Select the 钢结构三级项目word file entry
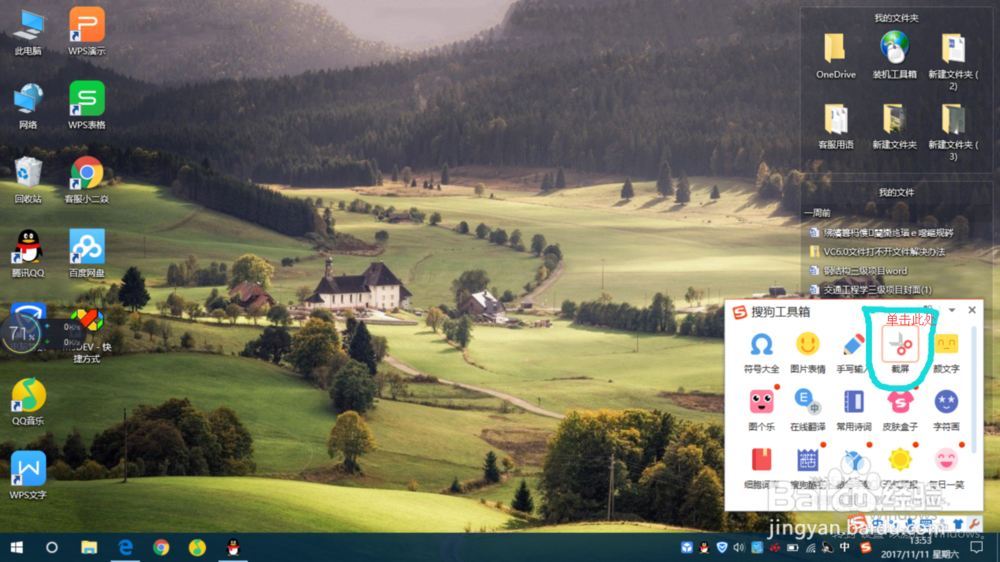Screen dimensions: 1000x562 point(858,270)
